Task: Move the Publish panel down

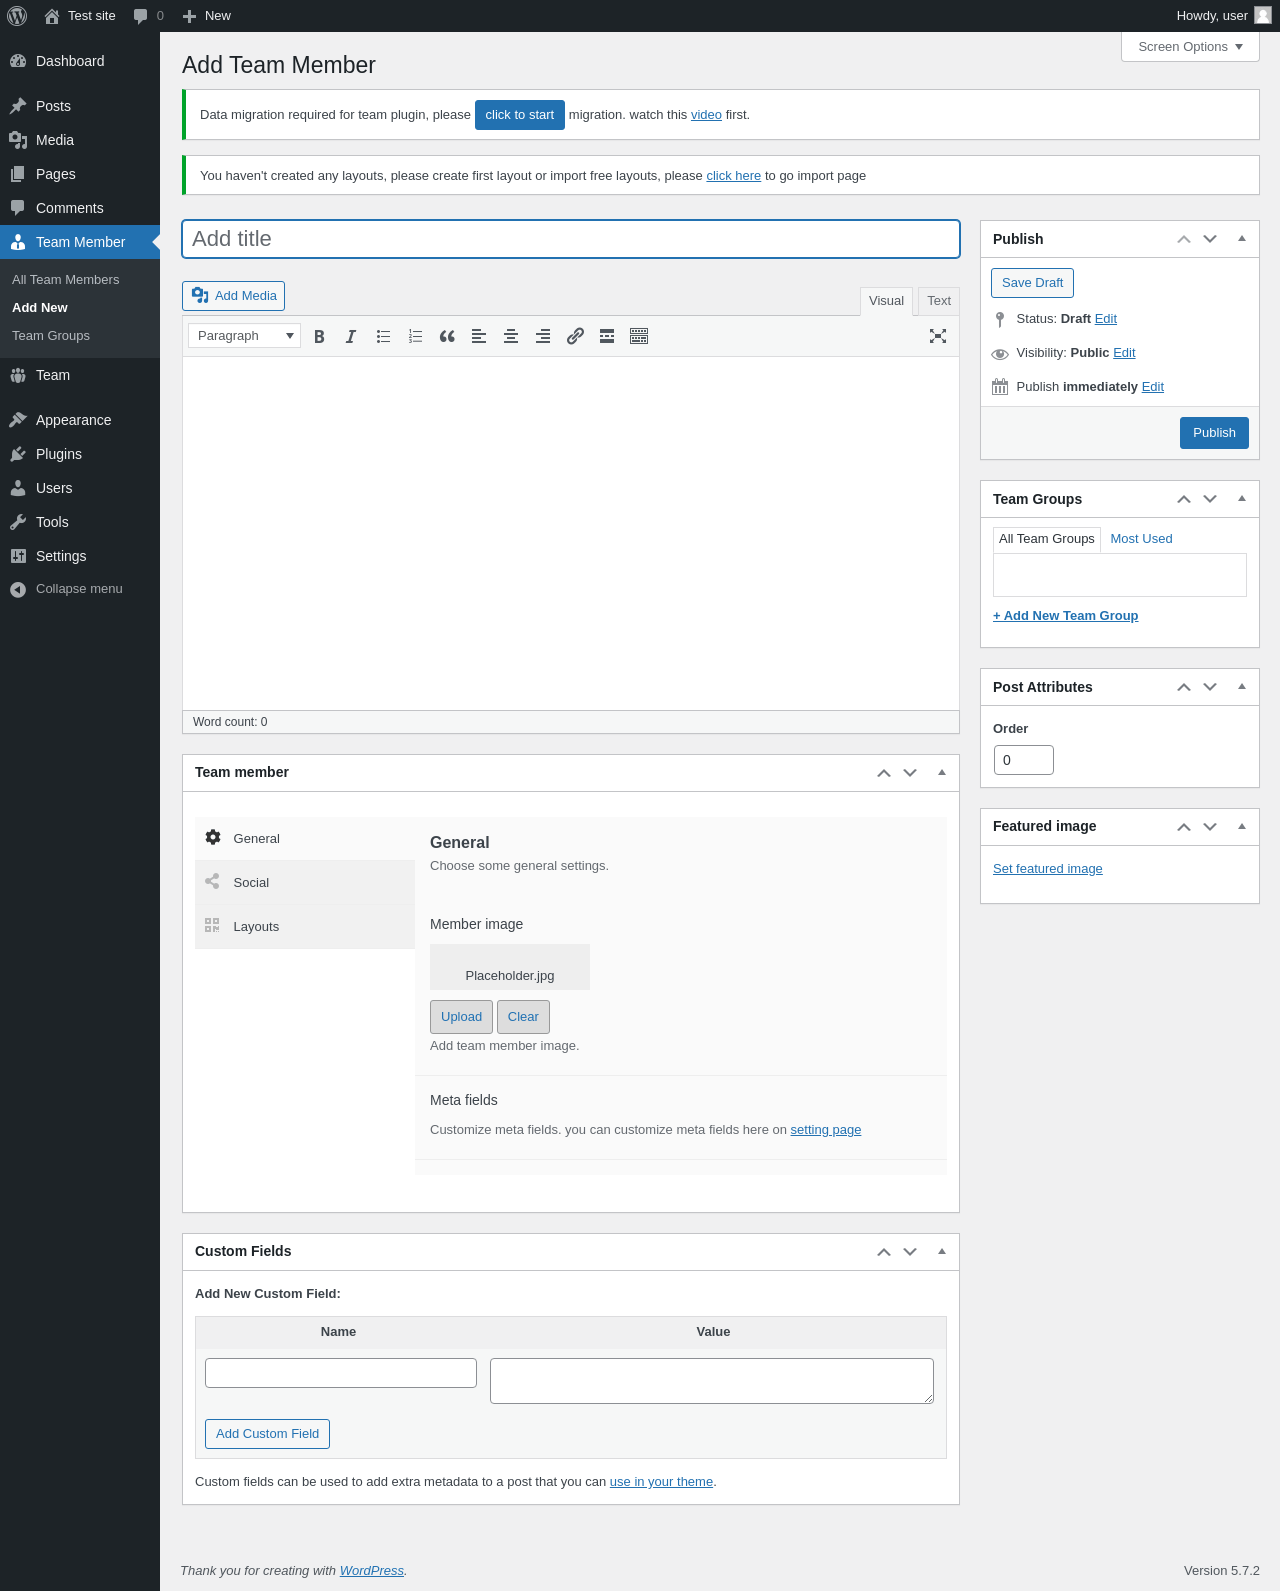Action: pos(1210,239)
